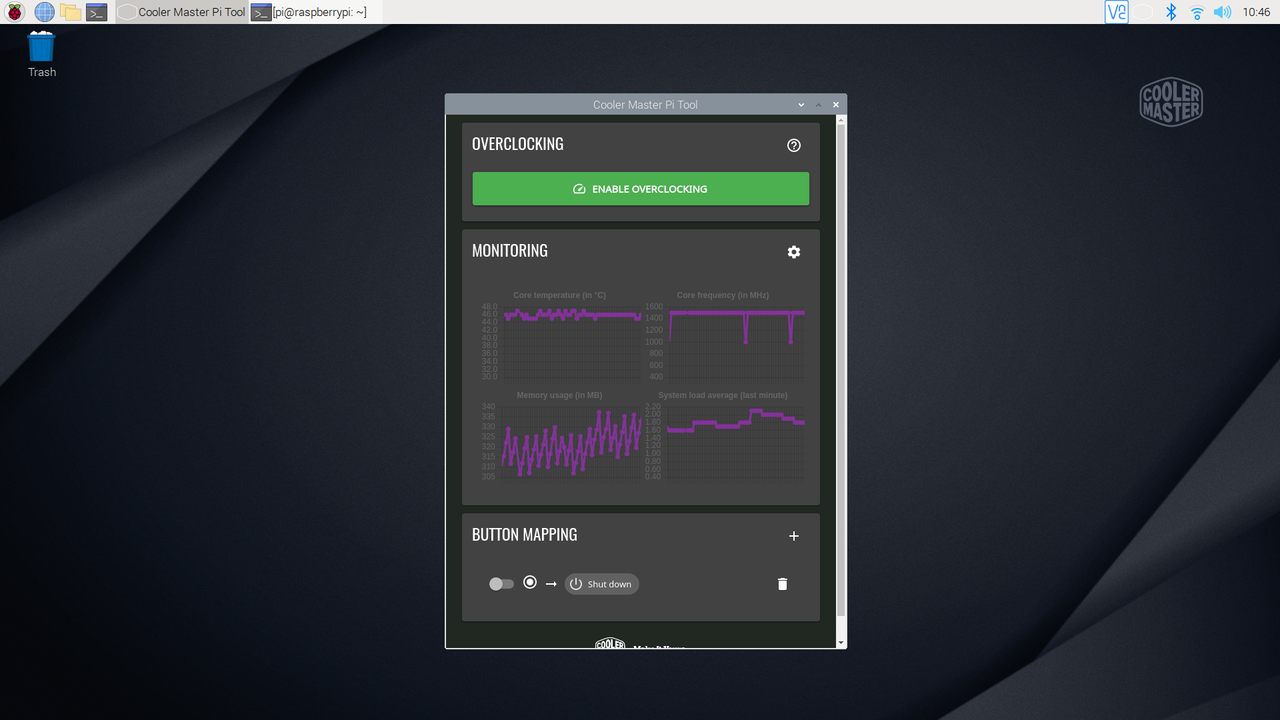Add a new button mapping

point(794,536)
